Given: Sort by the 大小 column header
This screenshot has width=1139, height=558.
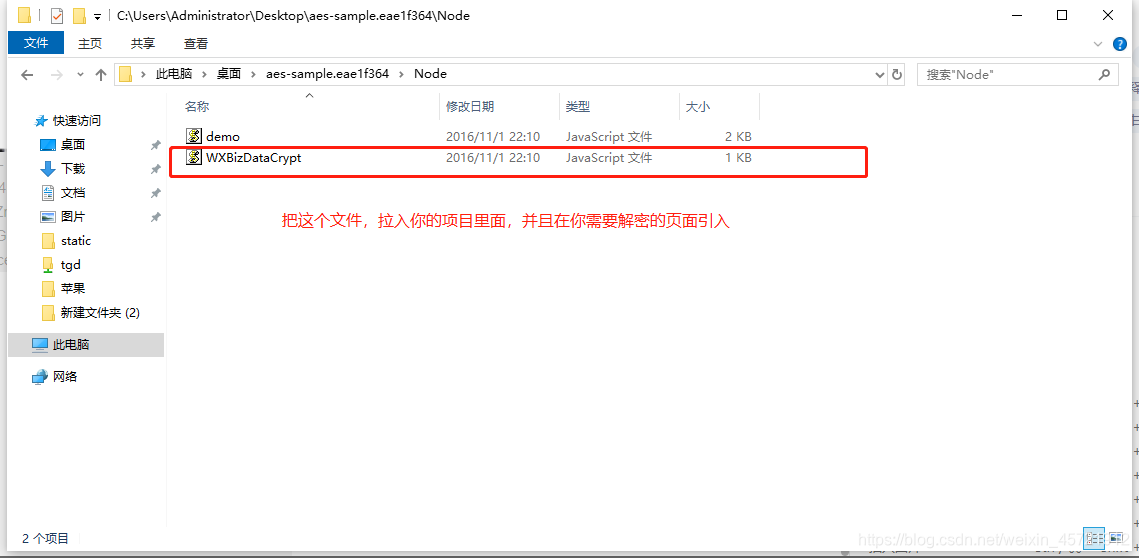Looking at the screenshot, I should tap(698, 107).
